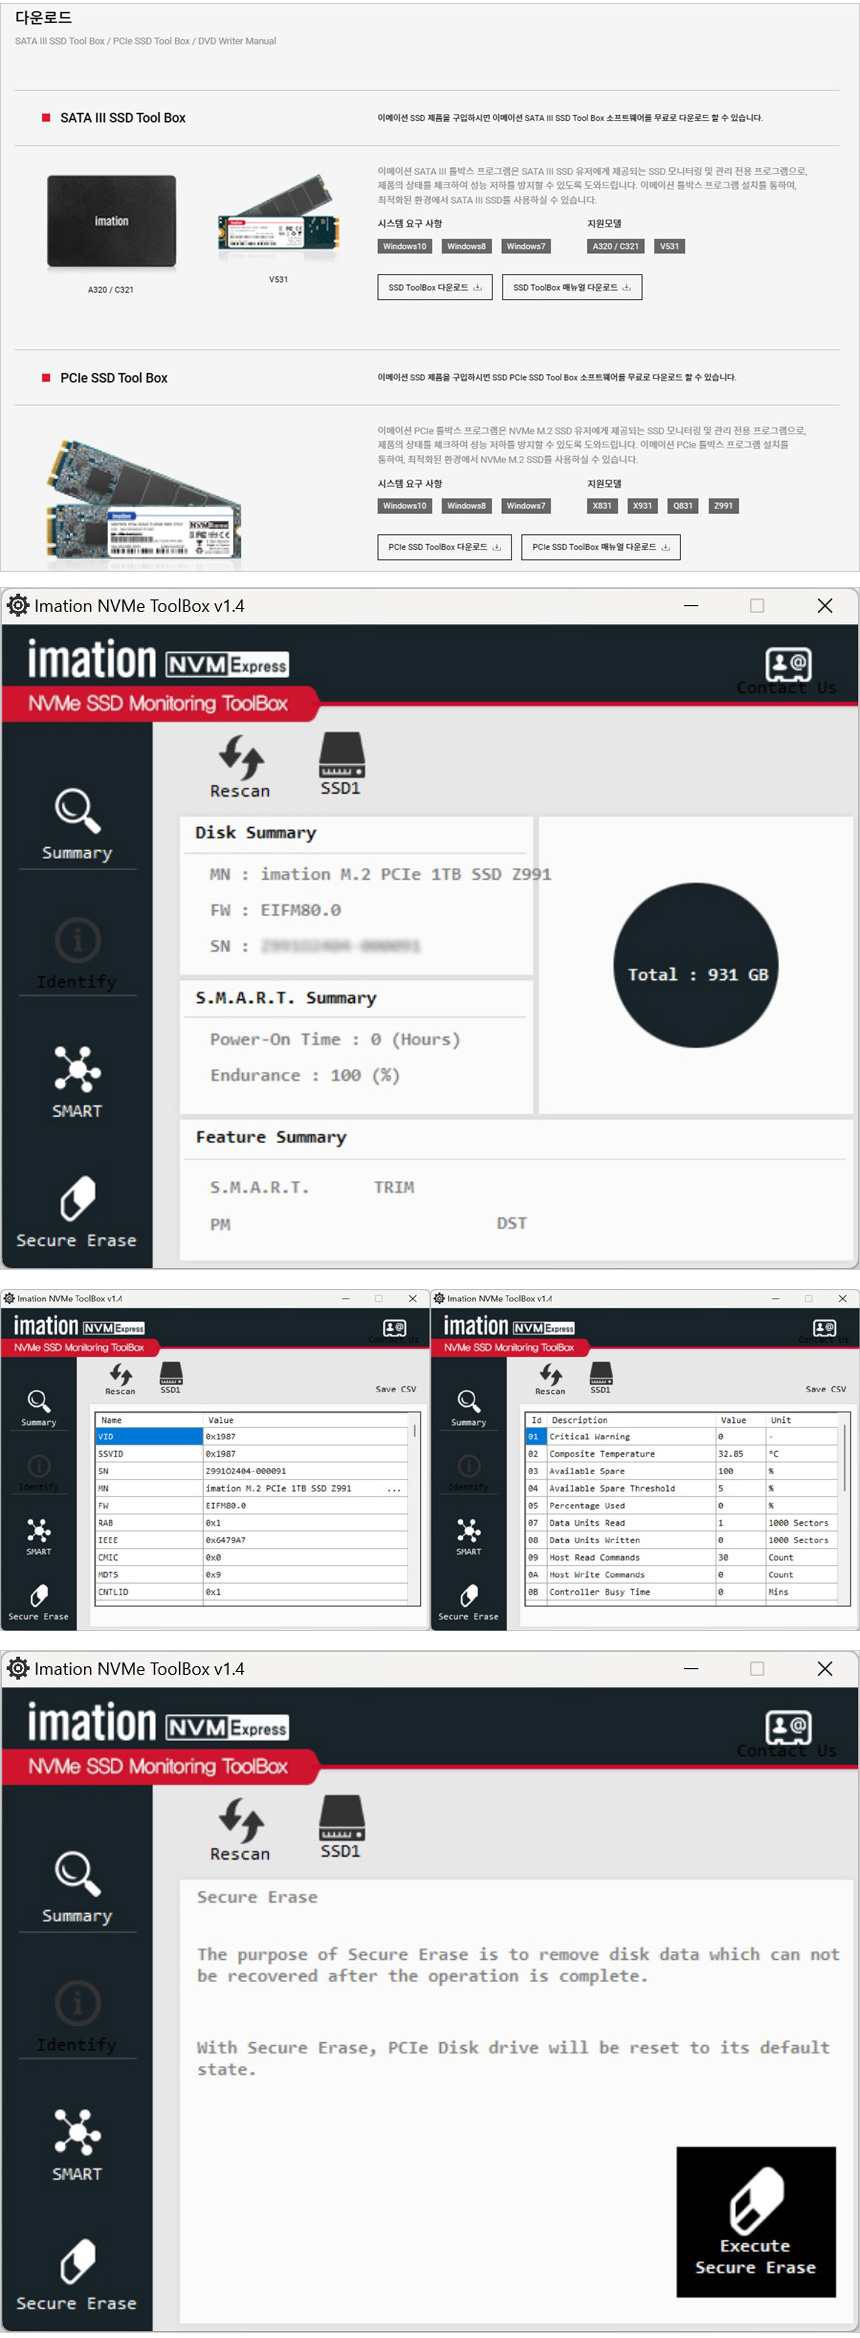The height and width of the screenshot is (2338, 860).
Task: Click the SSD ToolBox 매뉴얼 다운로드 button
Action: click(x=572, y=287)
